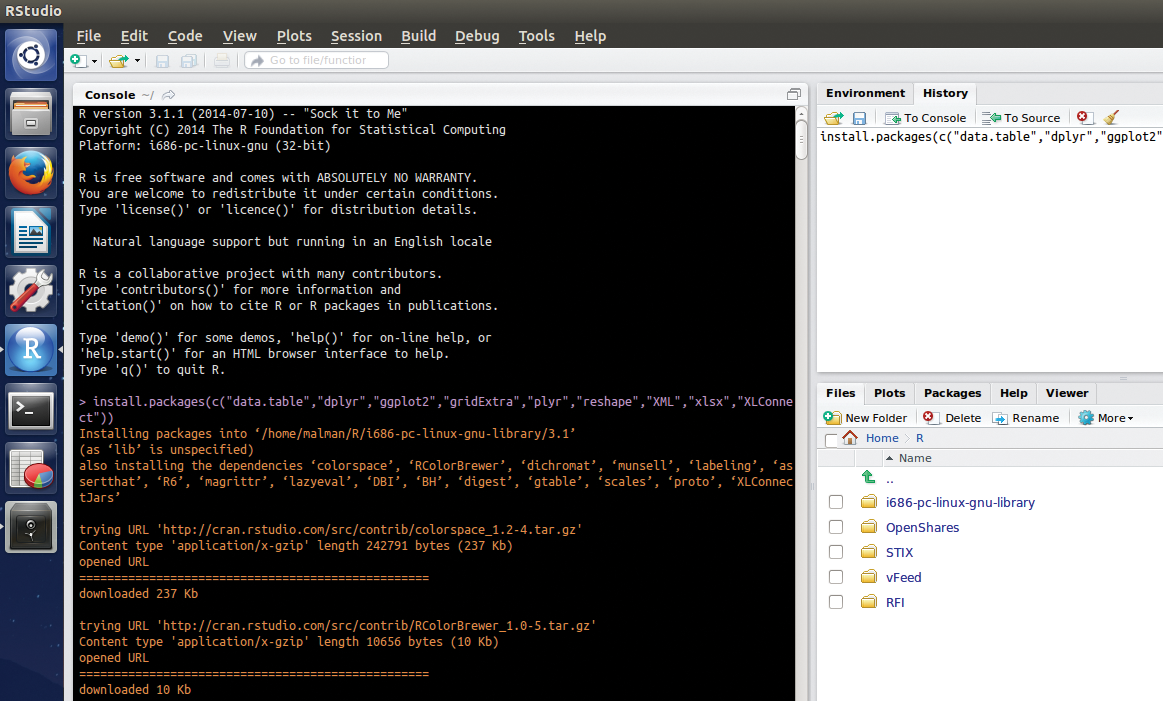Remove selected history entry with the red X icon
The height and width of the screenshot is (701, 1163).
(1083, 117)
